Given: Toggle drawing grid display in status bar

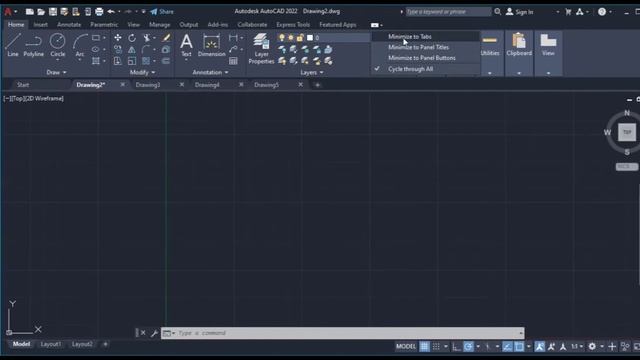Looking at the screenshot, I should (424, 347).
